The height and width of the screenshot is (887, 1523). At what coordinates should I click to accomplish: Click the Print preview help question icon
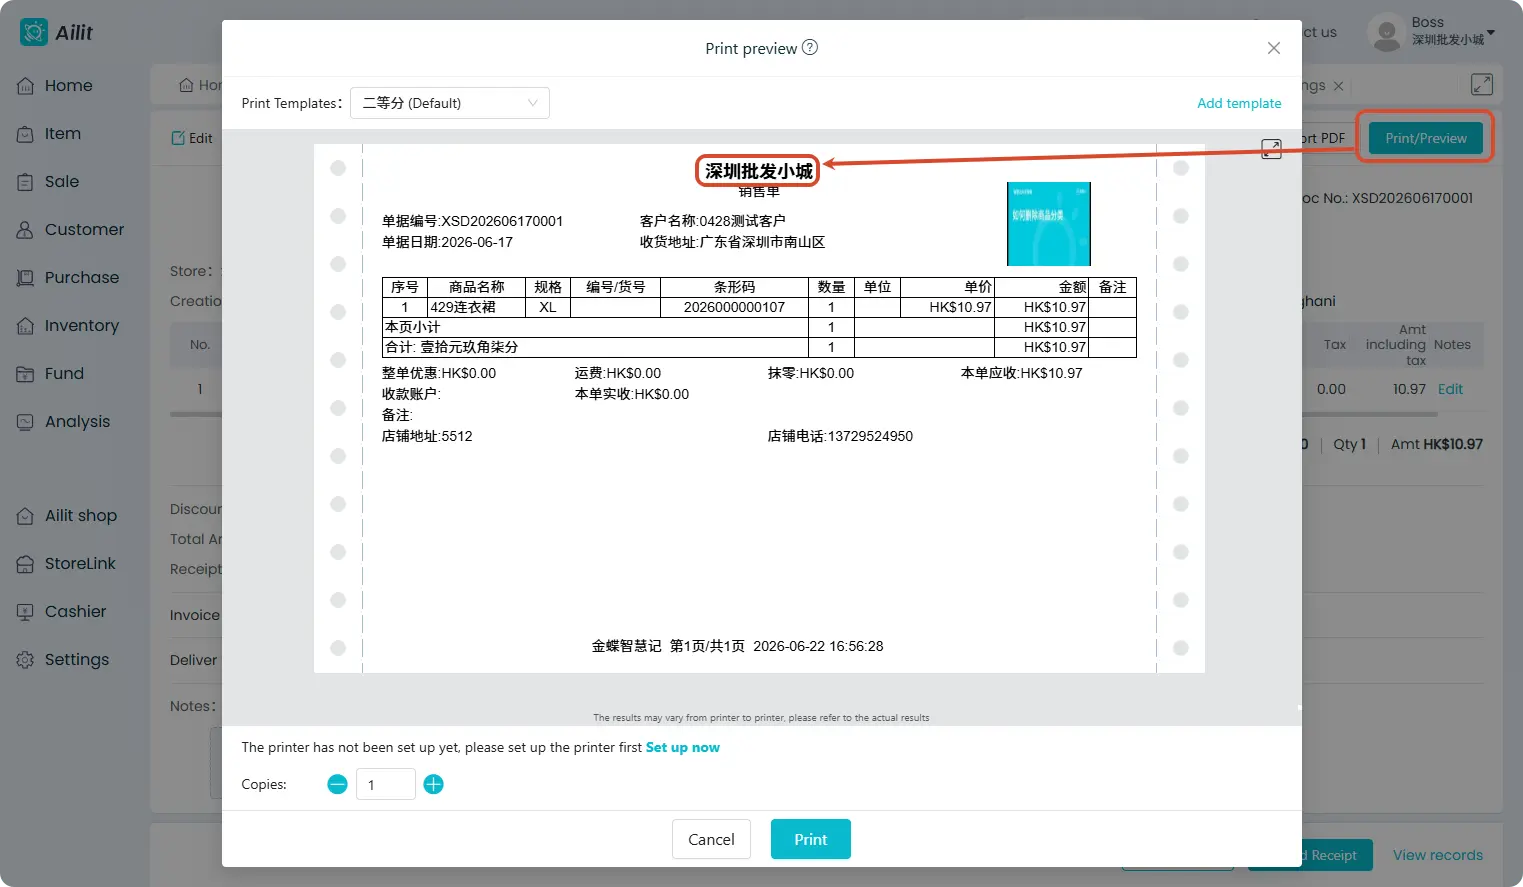810,47
